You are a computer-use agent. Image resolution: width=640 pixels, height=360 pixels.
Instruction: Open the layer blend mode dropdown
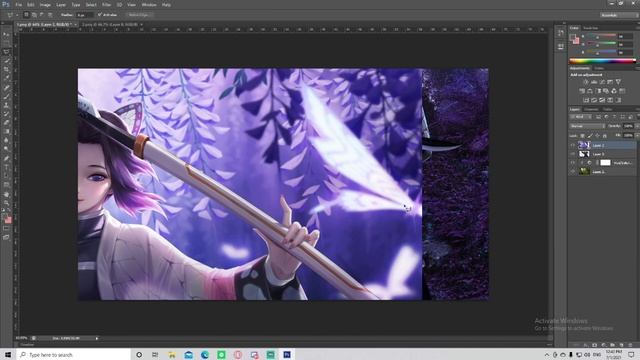(587, 126)
